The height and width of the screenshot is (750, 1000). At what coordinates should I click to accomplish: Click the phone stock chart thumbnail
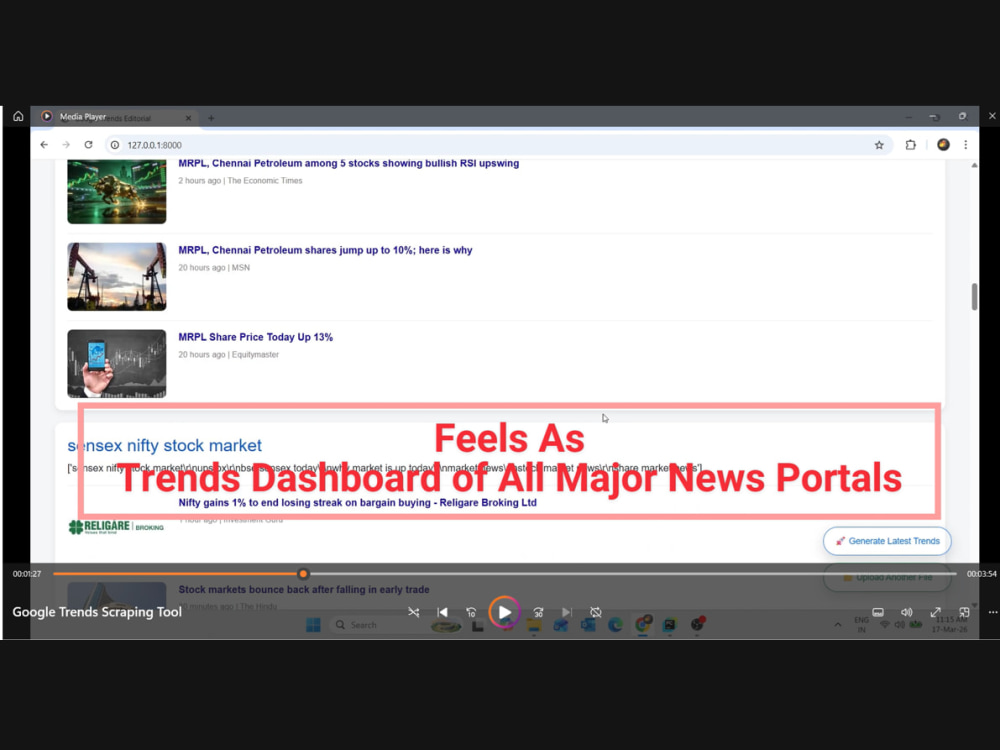tap(117, 364)
